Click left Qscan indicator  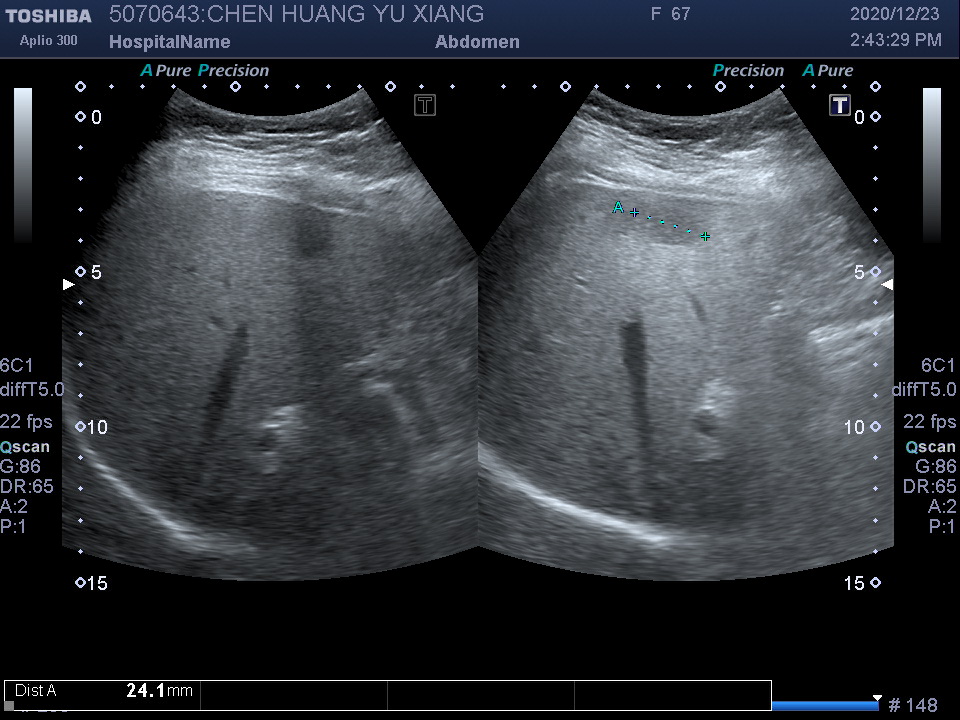26,447
